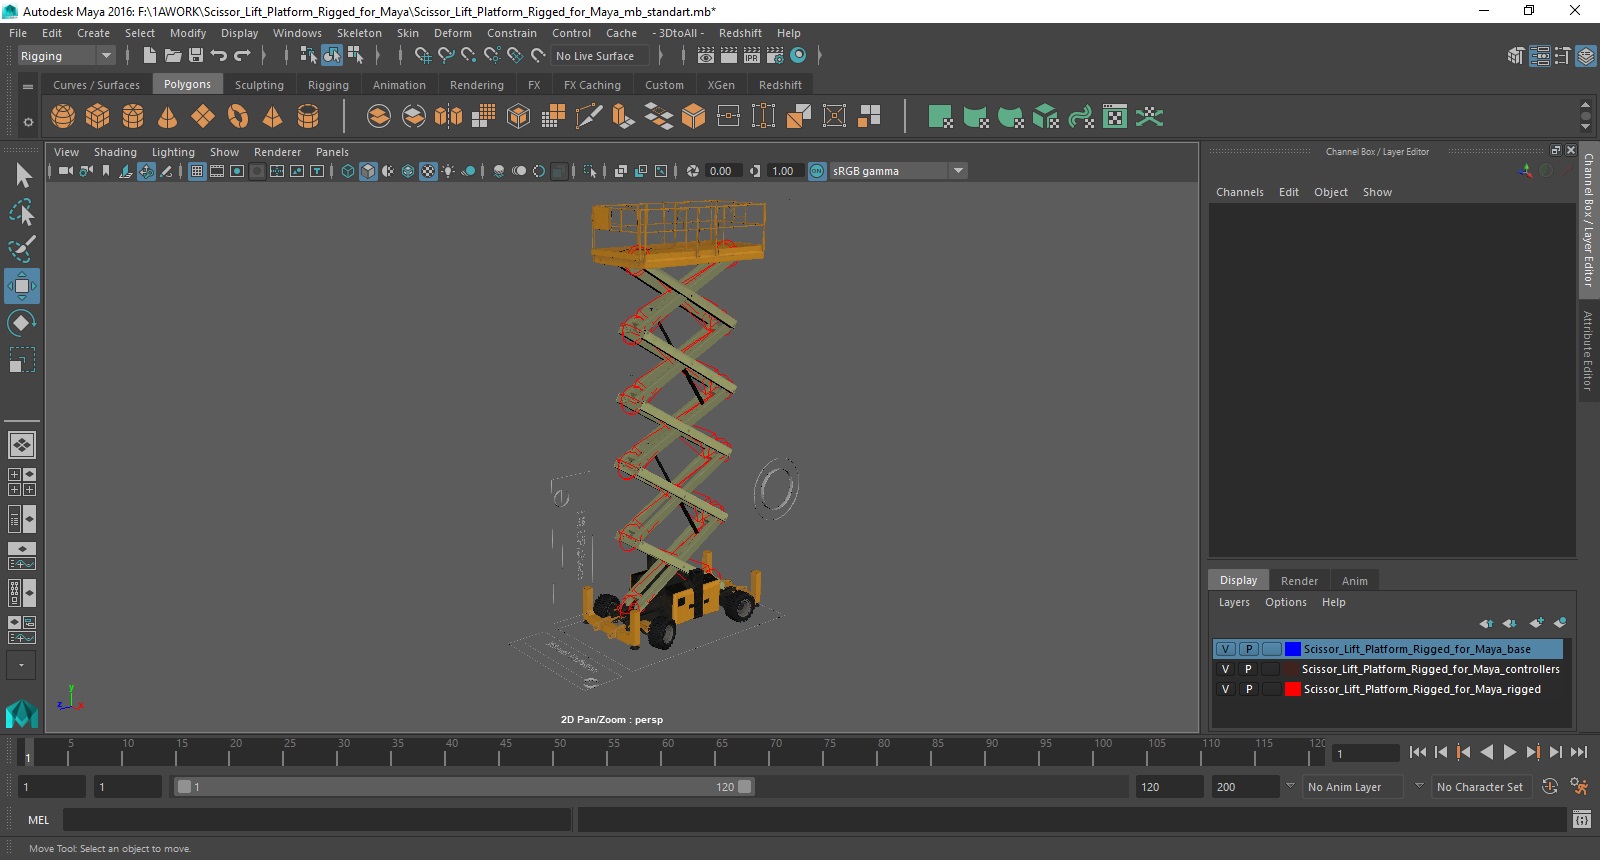Screen dimensions: 1600x860
Task: Open the Skeleton menu
Action: pyautogui.click(x=359, y=33)
